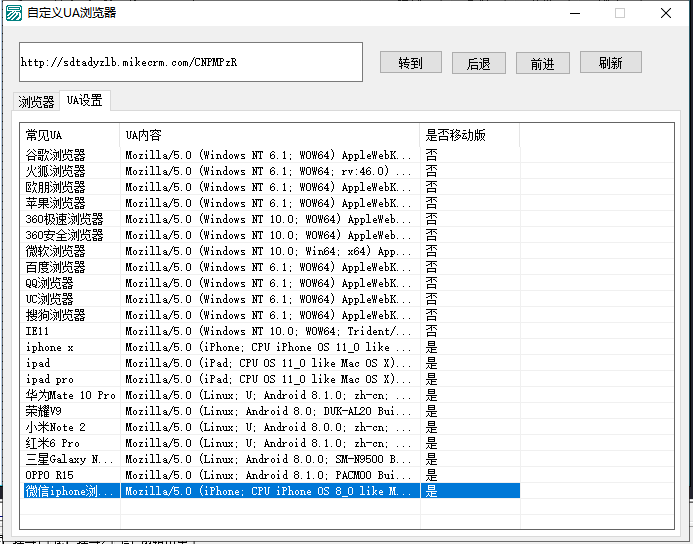The image size is (693, 544).
Task: Click 否 in the IE11 row
Action: [x=431, y=331]
